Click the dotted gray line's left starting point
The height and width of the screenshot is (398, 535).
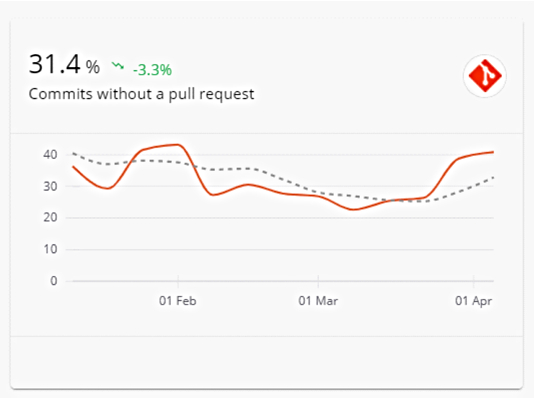click(x=74, y=153)
